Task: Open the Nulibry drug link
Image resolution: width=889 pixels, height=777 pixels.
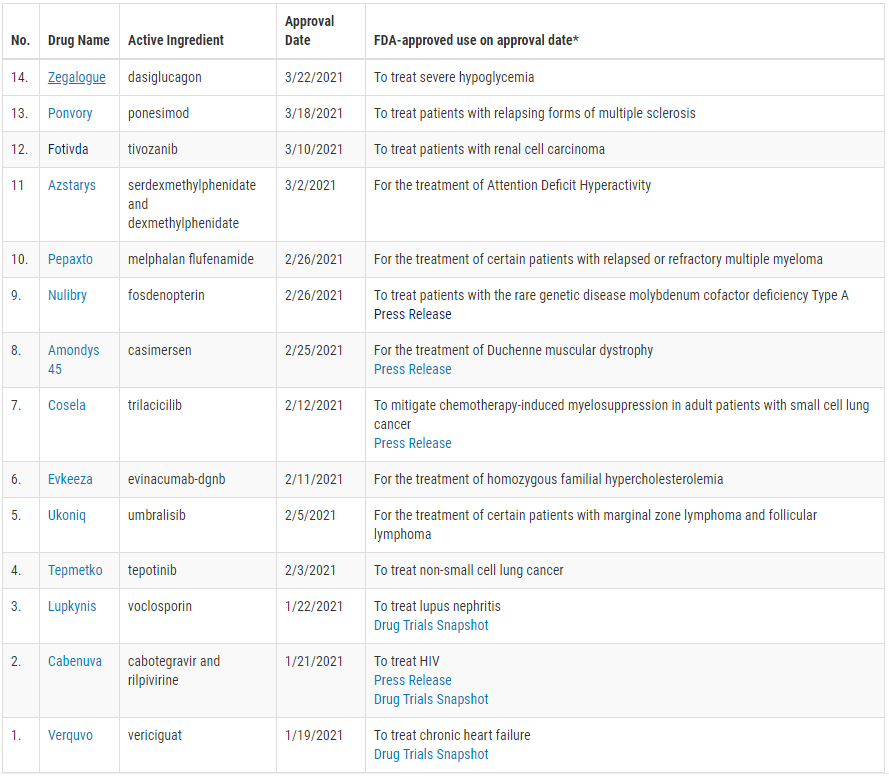Action: 67,295
